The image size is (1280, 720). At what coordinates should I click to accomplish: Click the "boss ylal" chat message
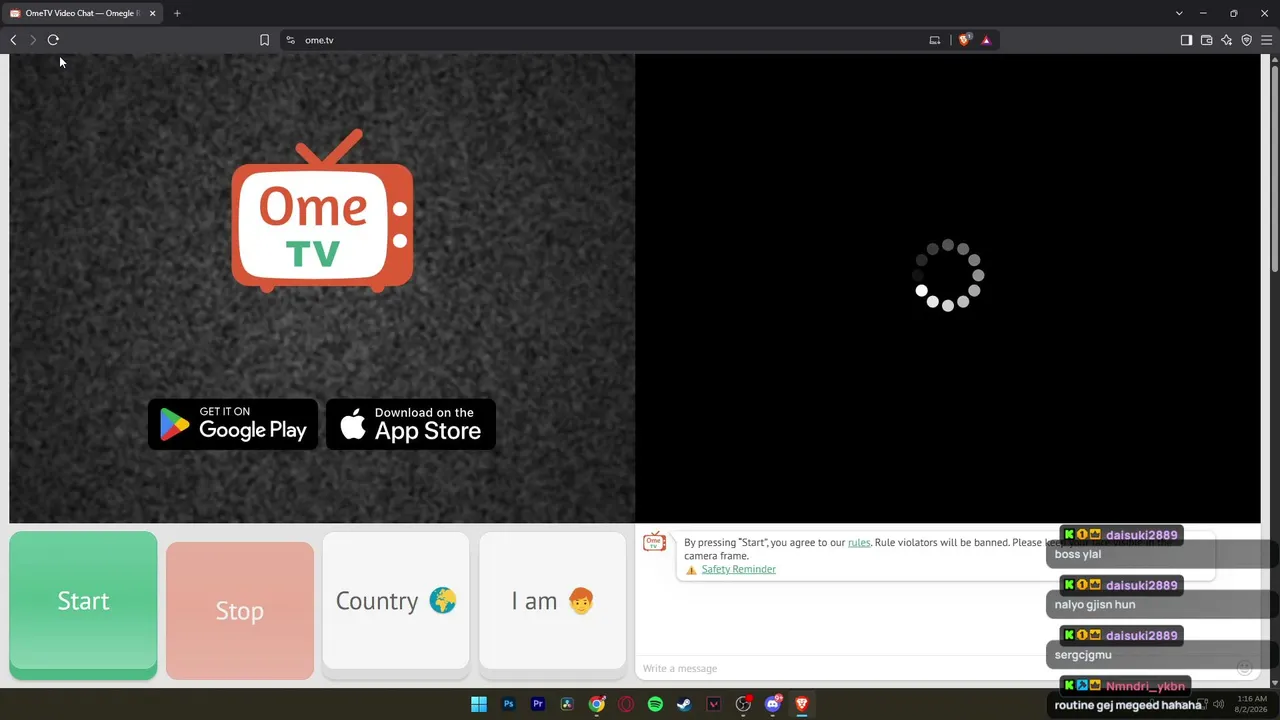pyautogui.click(x=1078, y=555)
